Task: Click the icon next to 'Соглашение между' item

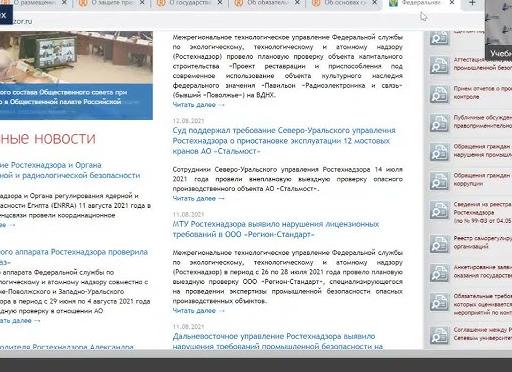Action: pos(439,335)
